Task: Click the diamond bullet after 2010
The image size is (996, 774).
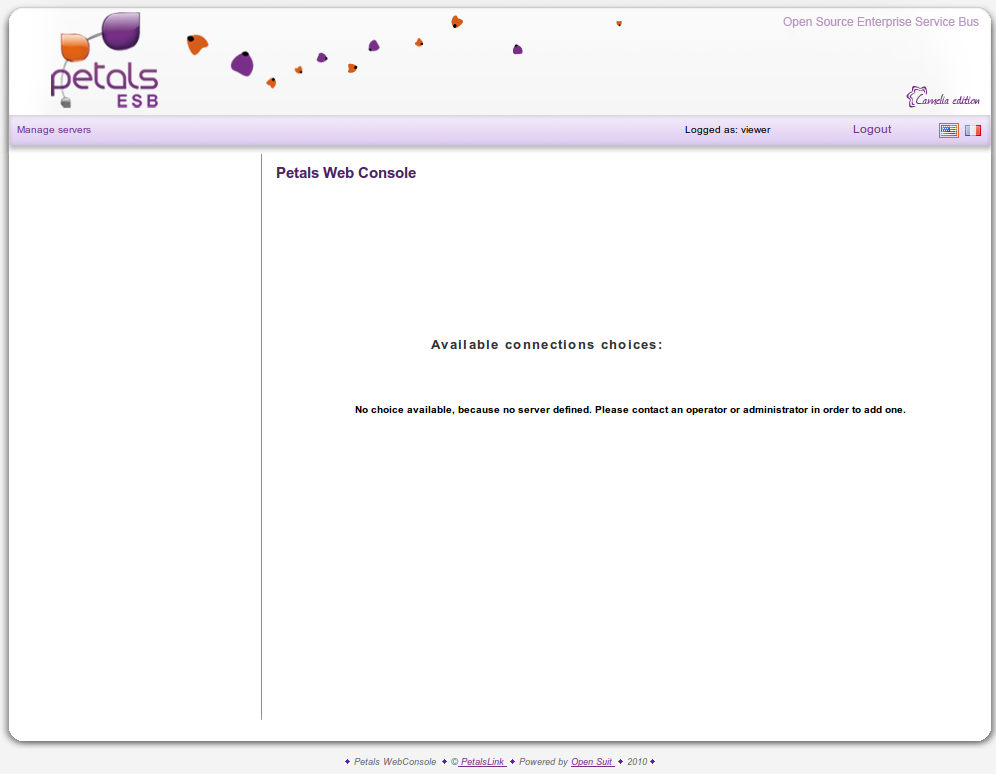Action: tap(653, 762)
